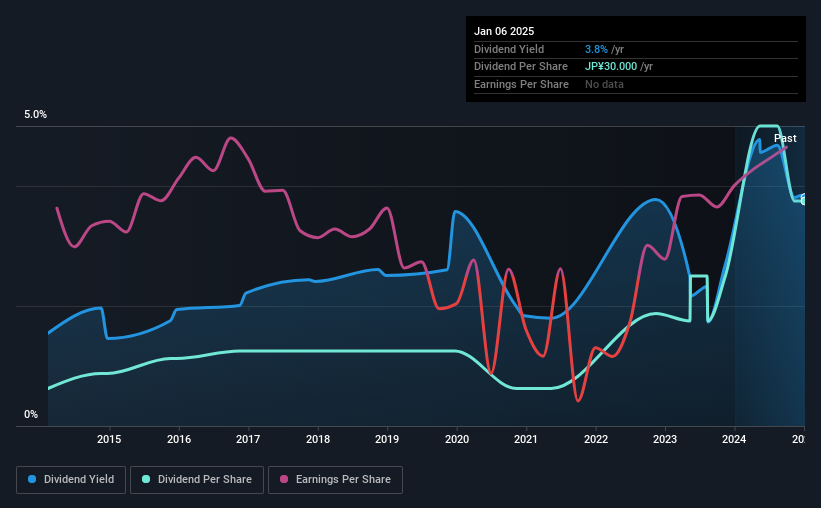Select the 2019 x-axis label
The width and height of the screenshot is (821, 508).
(387, 439)
